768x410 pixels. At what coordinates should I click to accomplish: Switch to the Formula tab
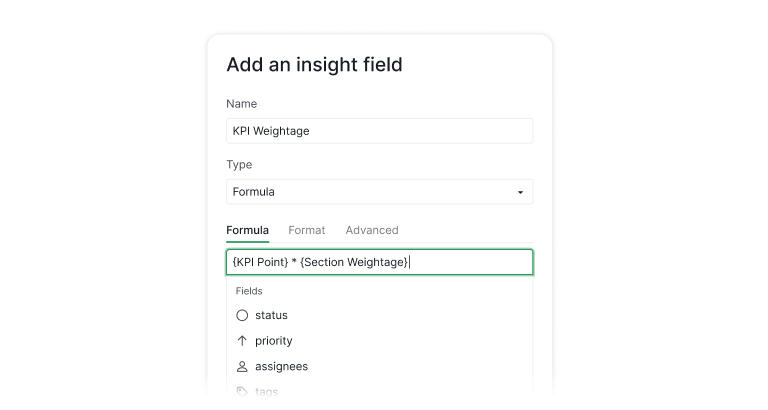247,230
